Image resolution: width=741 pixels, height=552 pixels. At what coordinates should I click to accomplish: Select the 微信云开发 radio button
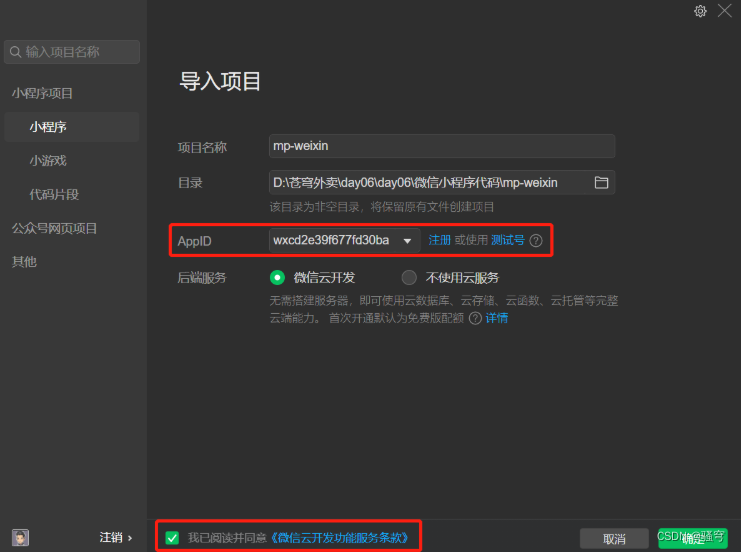(277, 277)
